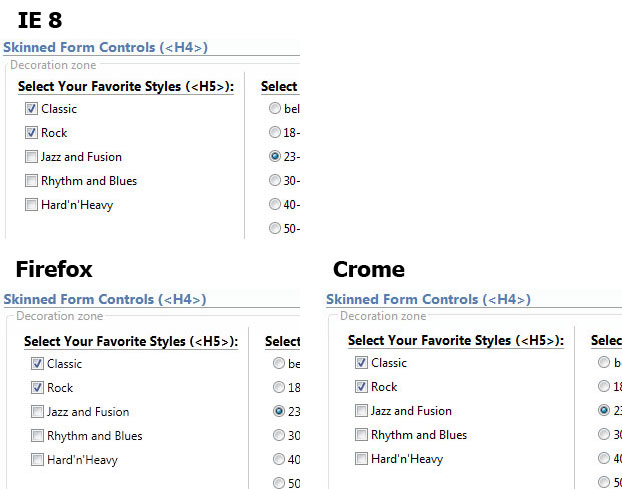Image resolution: width=622 pixels, height=489 pixels.
Task: Select the 40 radio button in Firefox panel
Action: click(279, 459)
